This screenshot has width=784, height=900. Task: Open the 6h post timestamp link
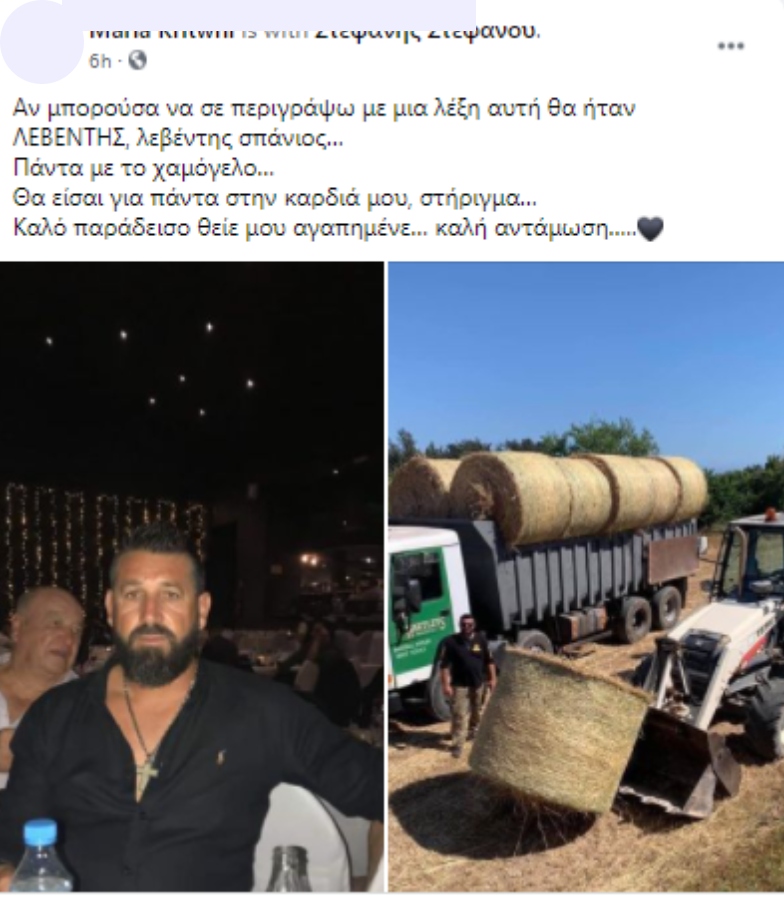click(x=100, y=61)
